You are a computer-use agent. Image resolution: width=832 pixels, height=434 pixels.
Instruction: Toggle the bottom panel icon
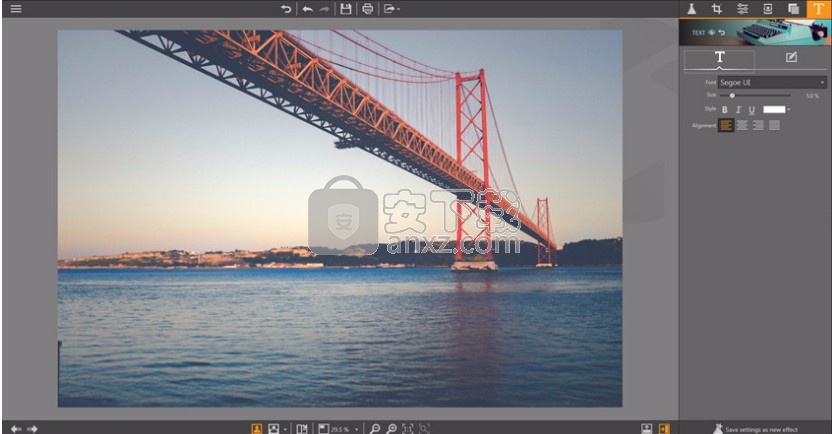point(646,429)
